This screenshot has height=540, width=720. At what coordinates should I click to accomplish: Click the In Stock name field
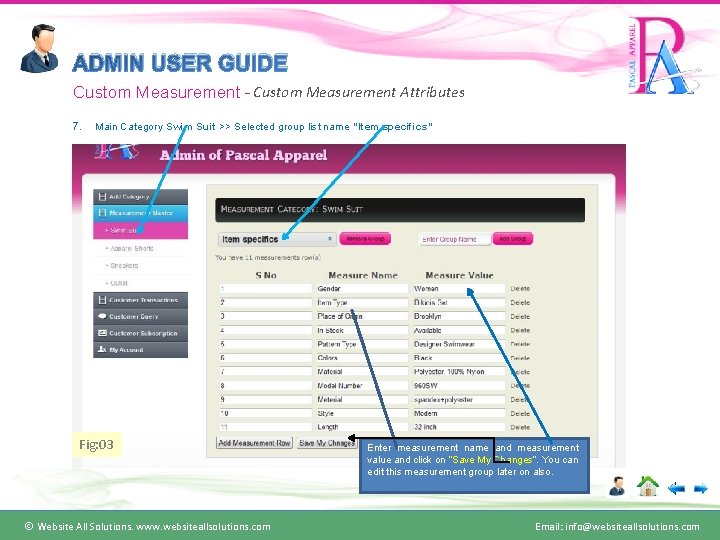pos(361,330)
